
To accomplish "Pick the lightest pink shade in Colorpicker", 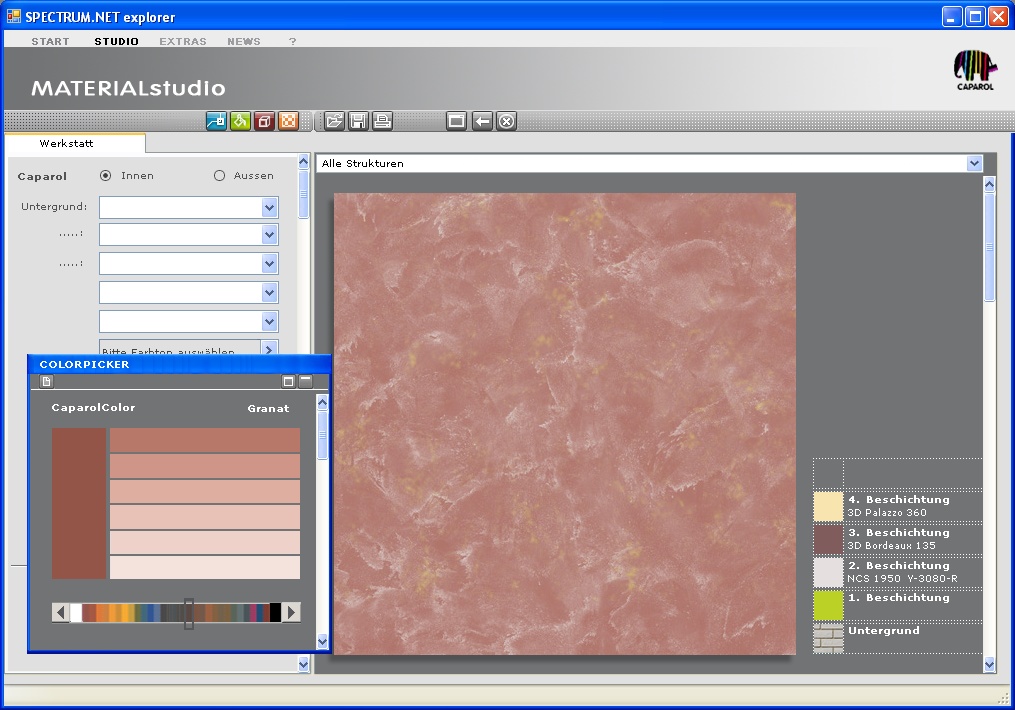I will click(204, 568).
